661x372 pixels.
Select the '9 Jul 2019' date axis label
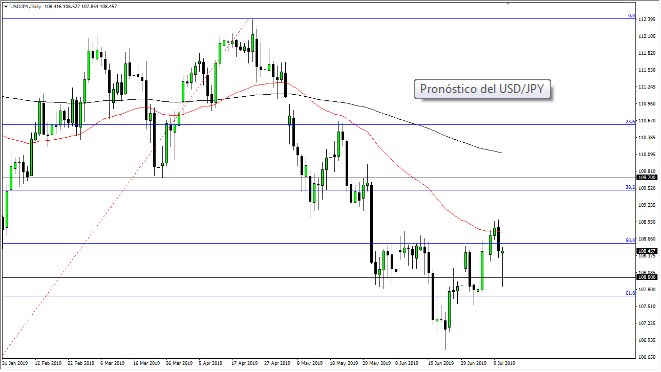(x=504, y=363)
